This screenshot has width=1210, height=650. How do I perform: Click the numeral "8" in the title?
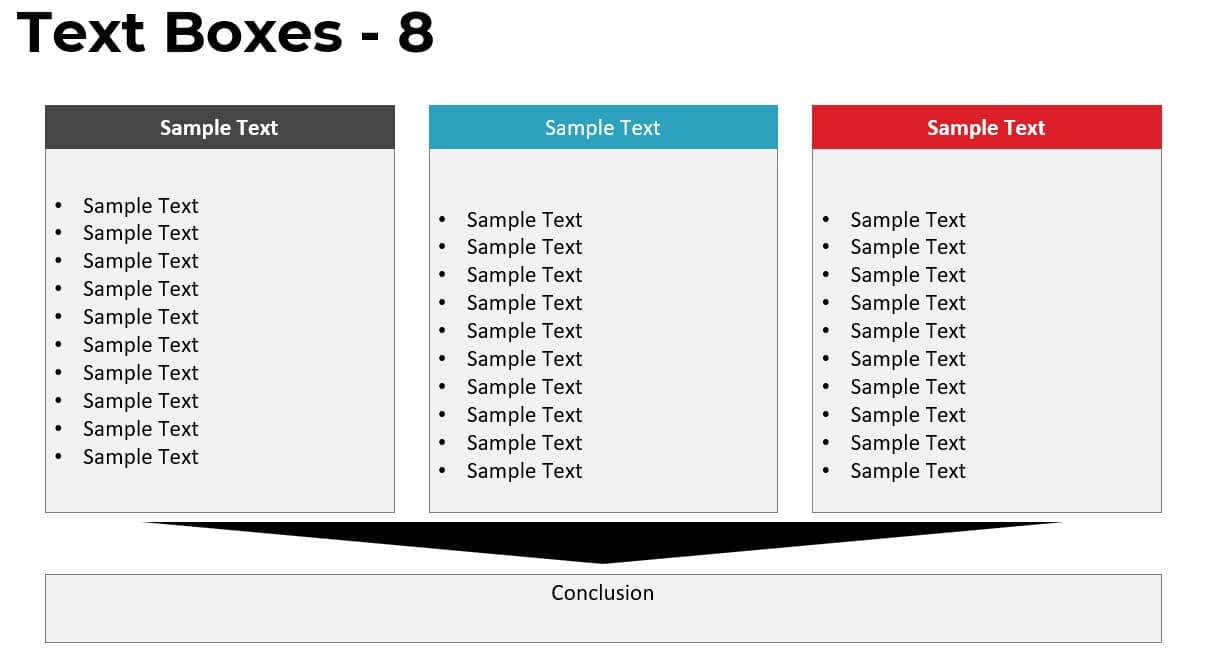click(415, 32)
